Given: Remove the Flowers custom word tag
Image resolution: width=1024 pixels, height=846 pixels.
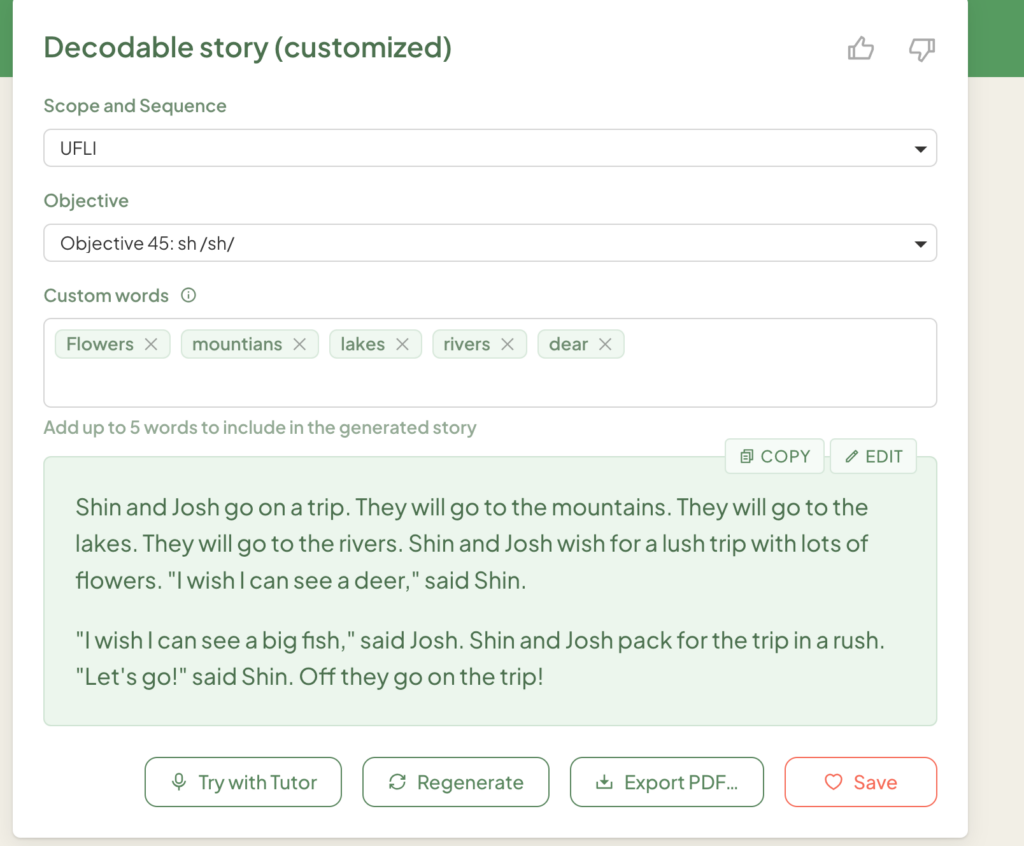Looking at the screenshot, I should pos(151,344).
